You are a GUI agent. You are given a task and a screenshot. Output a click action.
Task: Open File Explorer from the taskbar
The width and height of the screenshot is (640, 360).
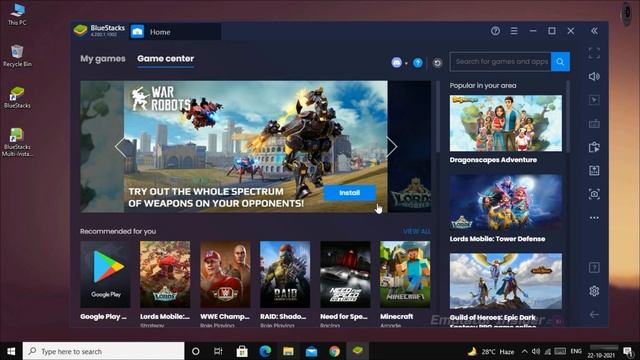tap(288, 351)
